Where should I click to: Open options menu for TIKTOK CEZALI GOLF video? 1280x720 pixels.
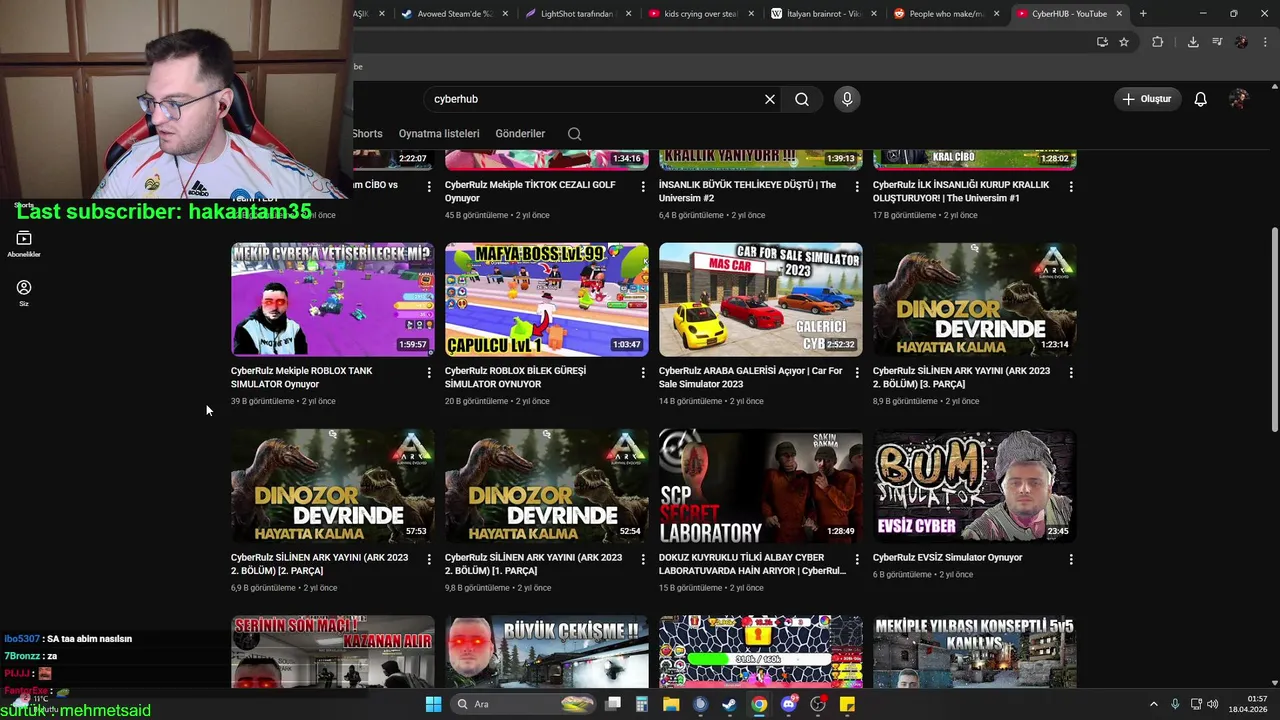[x=643, y=186]
